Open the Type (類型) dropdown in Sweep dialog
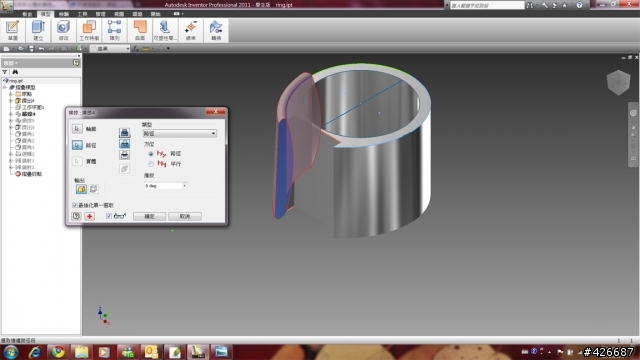This screenshot has width=640, height=360. tap(179, 133)
